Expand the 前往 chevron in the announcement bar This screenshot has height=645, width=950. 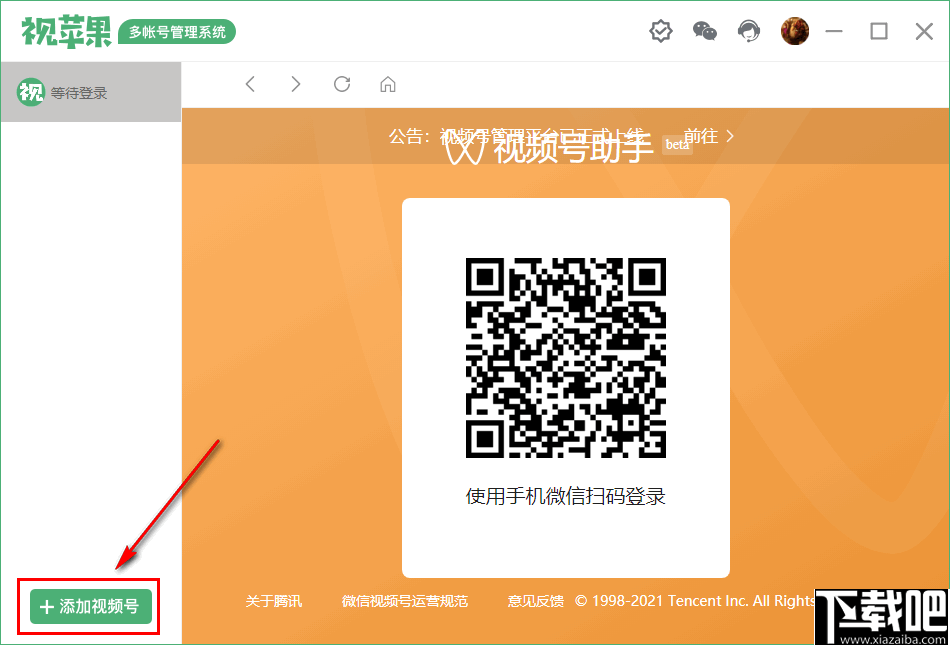[728, 136]
